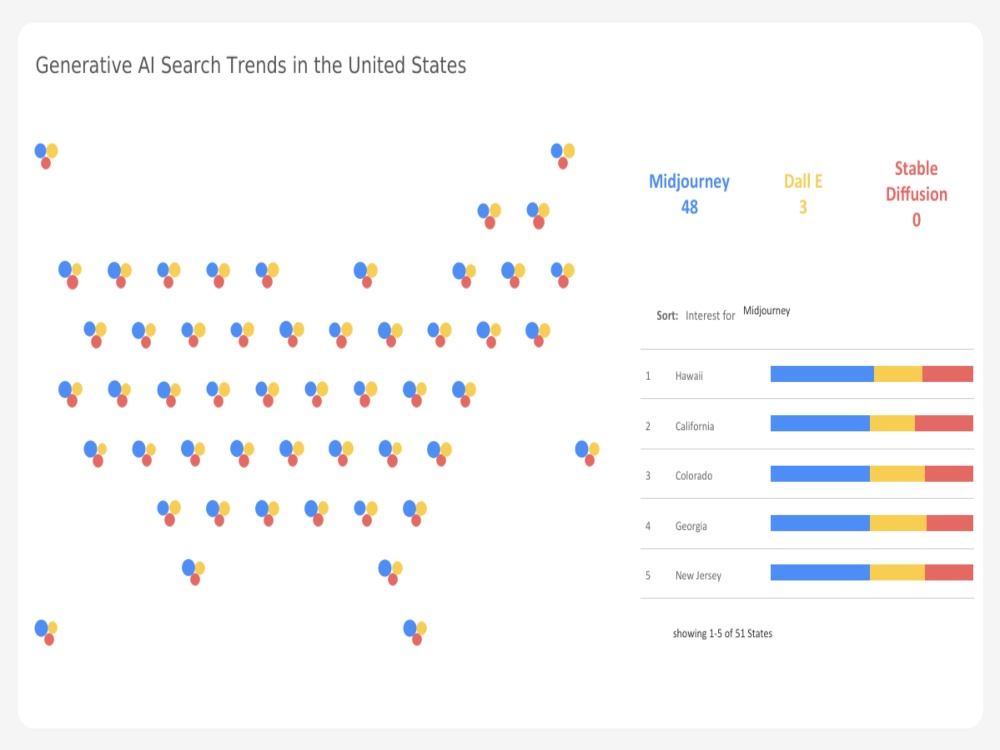Click Georgia's yellow Dall E bar segment
1000x750 pixels.
(x=898, y=524)
